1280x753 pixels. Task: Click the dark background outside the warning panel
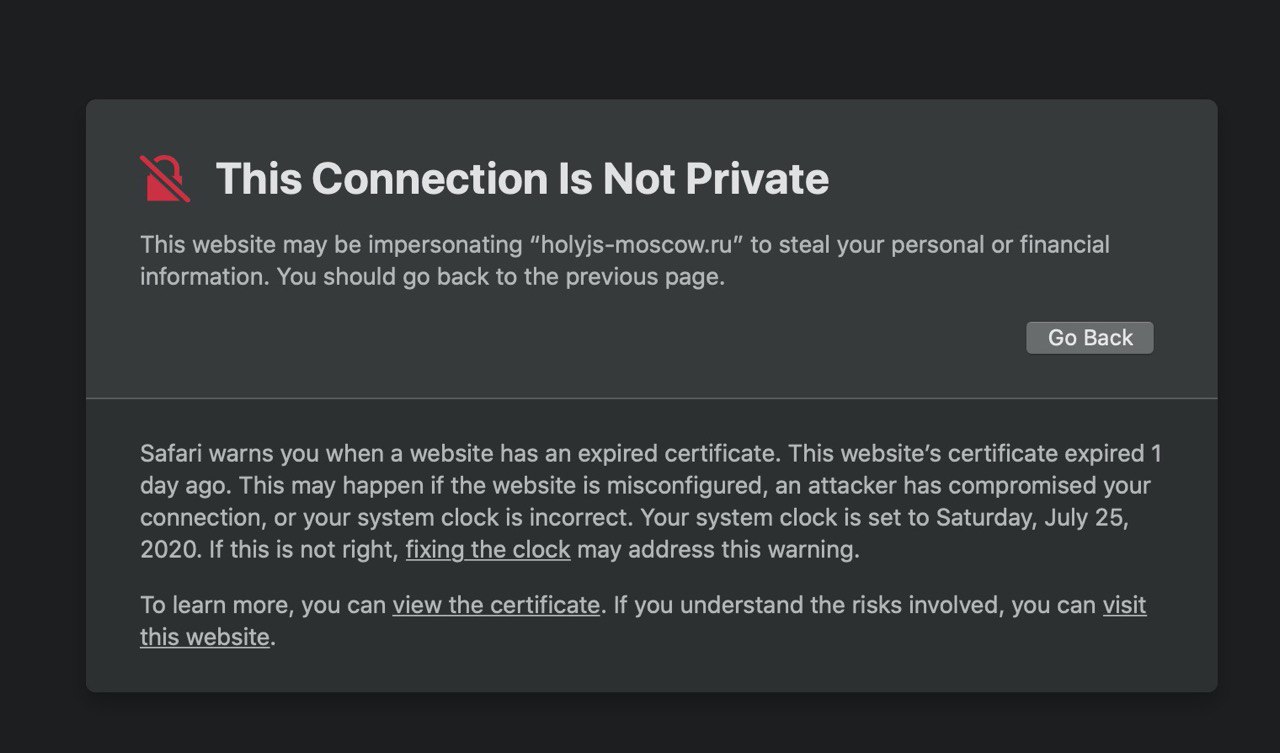(640, 50)
